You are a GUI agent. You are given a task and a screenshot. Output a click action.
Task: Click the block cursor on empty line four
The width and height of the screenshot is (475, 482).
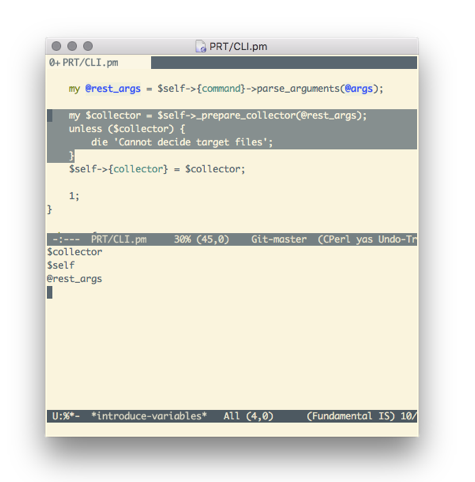[x=49, y=292]
